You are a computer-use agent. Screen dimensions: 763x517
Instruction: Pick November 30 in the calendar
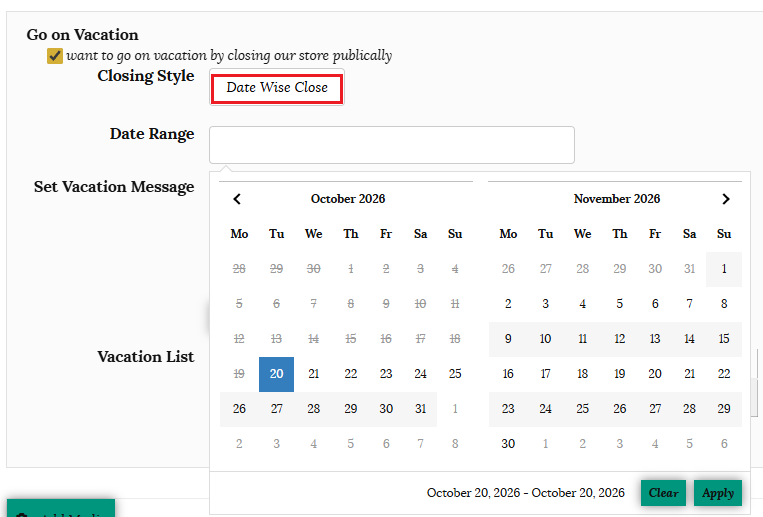pyautogui.click(x=508, y=444)
